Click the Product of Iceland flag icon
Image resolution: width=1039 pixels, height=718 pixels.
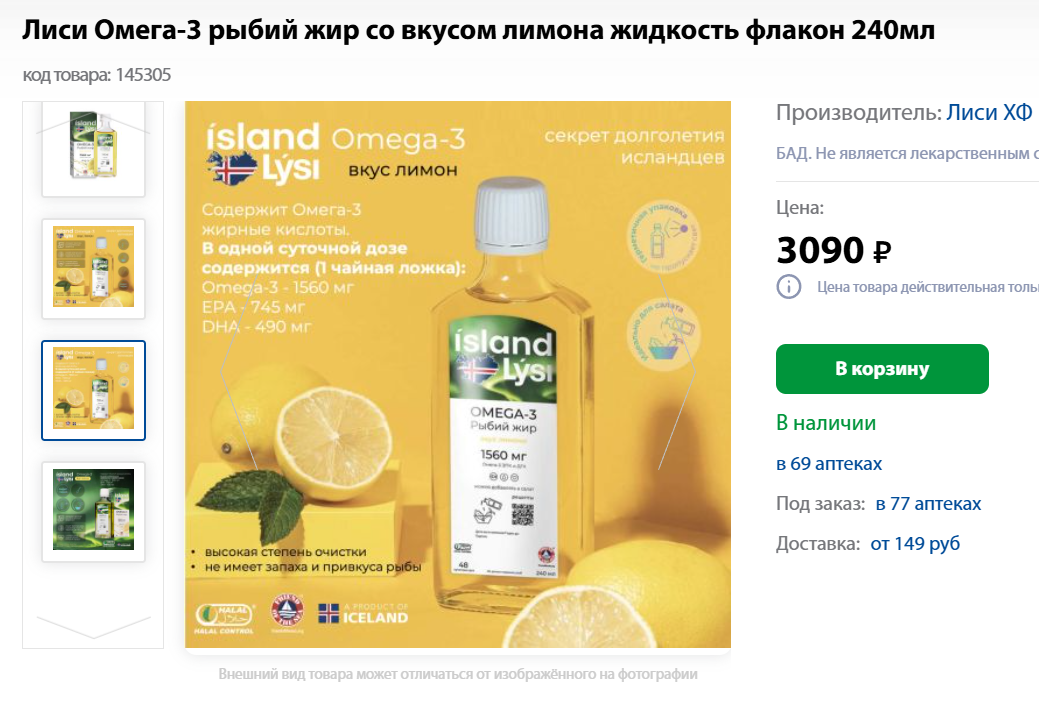328,613
